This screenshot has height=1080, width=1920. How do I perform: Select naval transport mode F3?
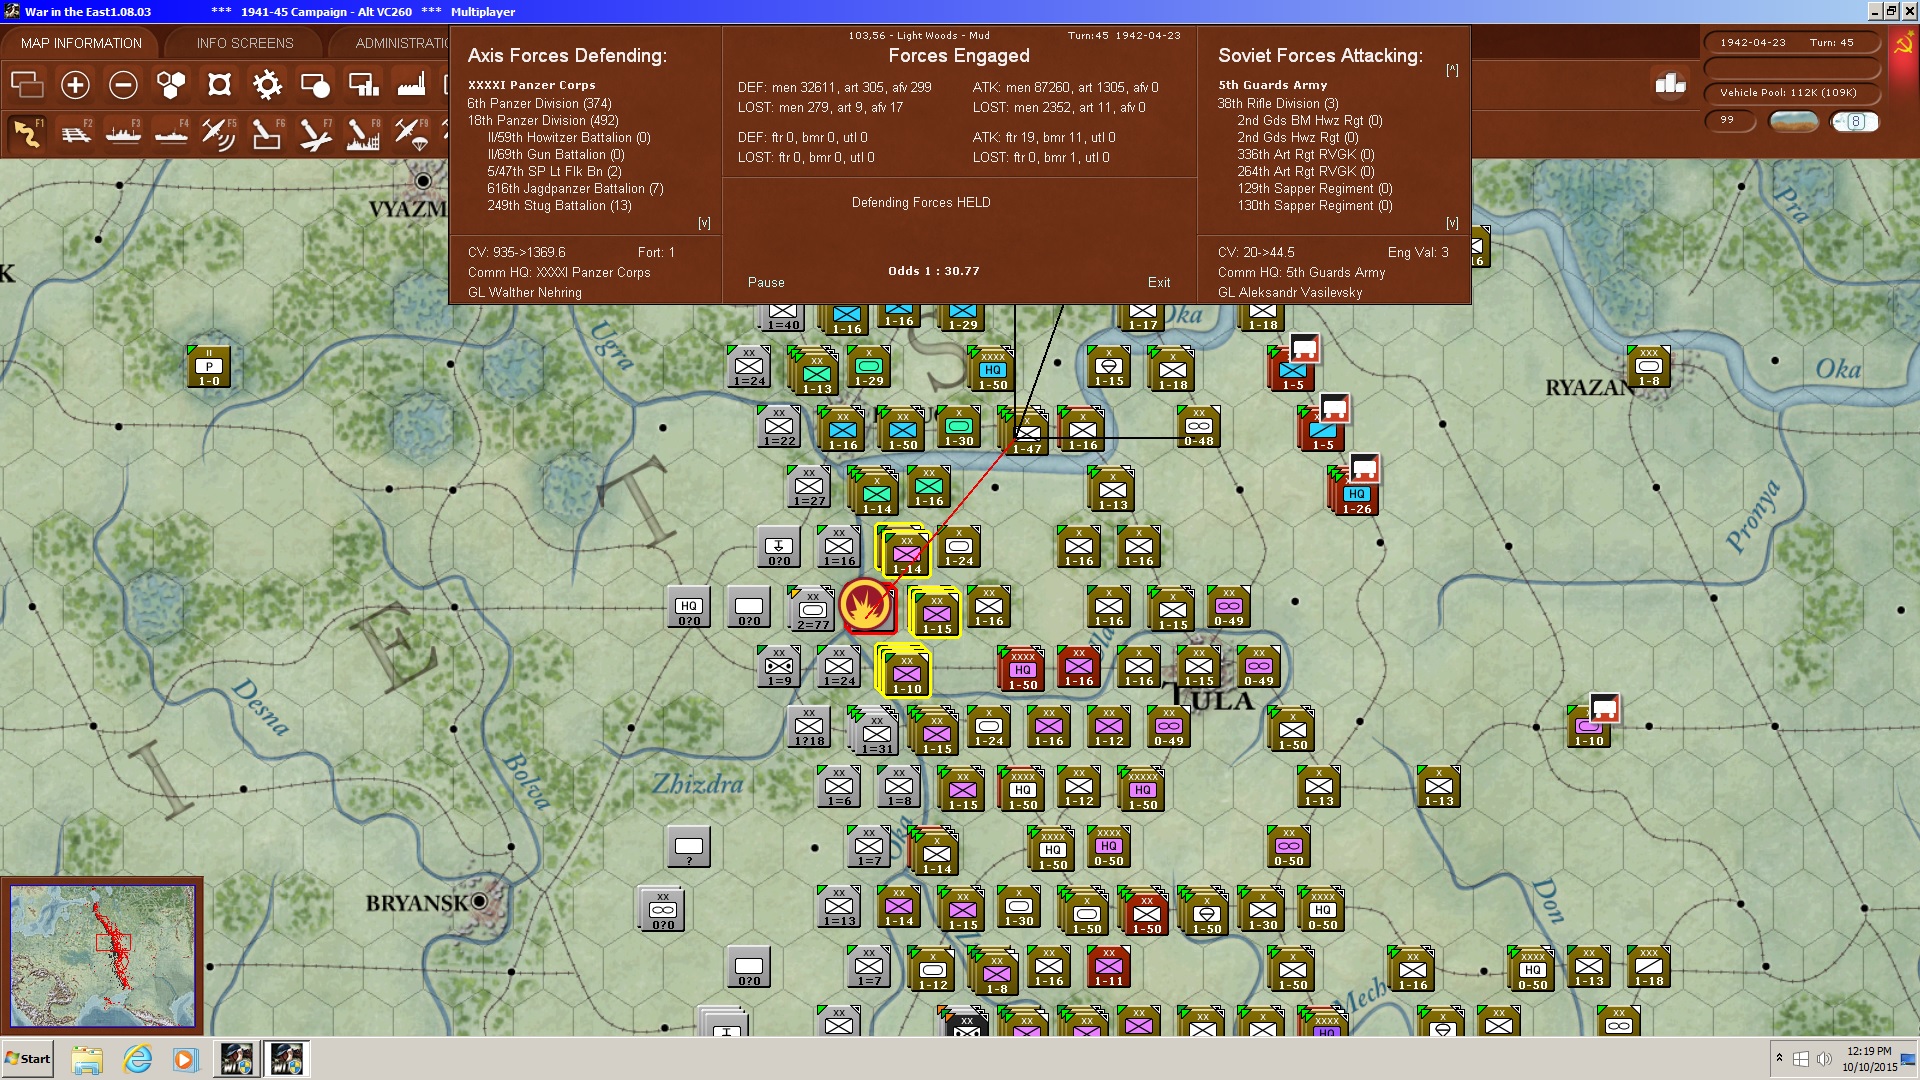click(123, 133)
